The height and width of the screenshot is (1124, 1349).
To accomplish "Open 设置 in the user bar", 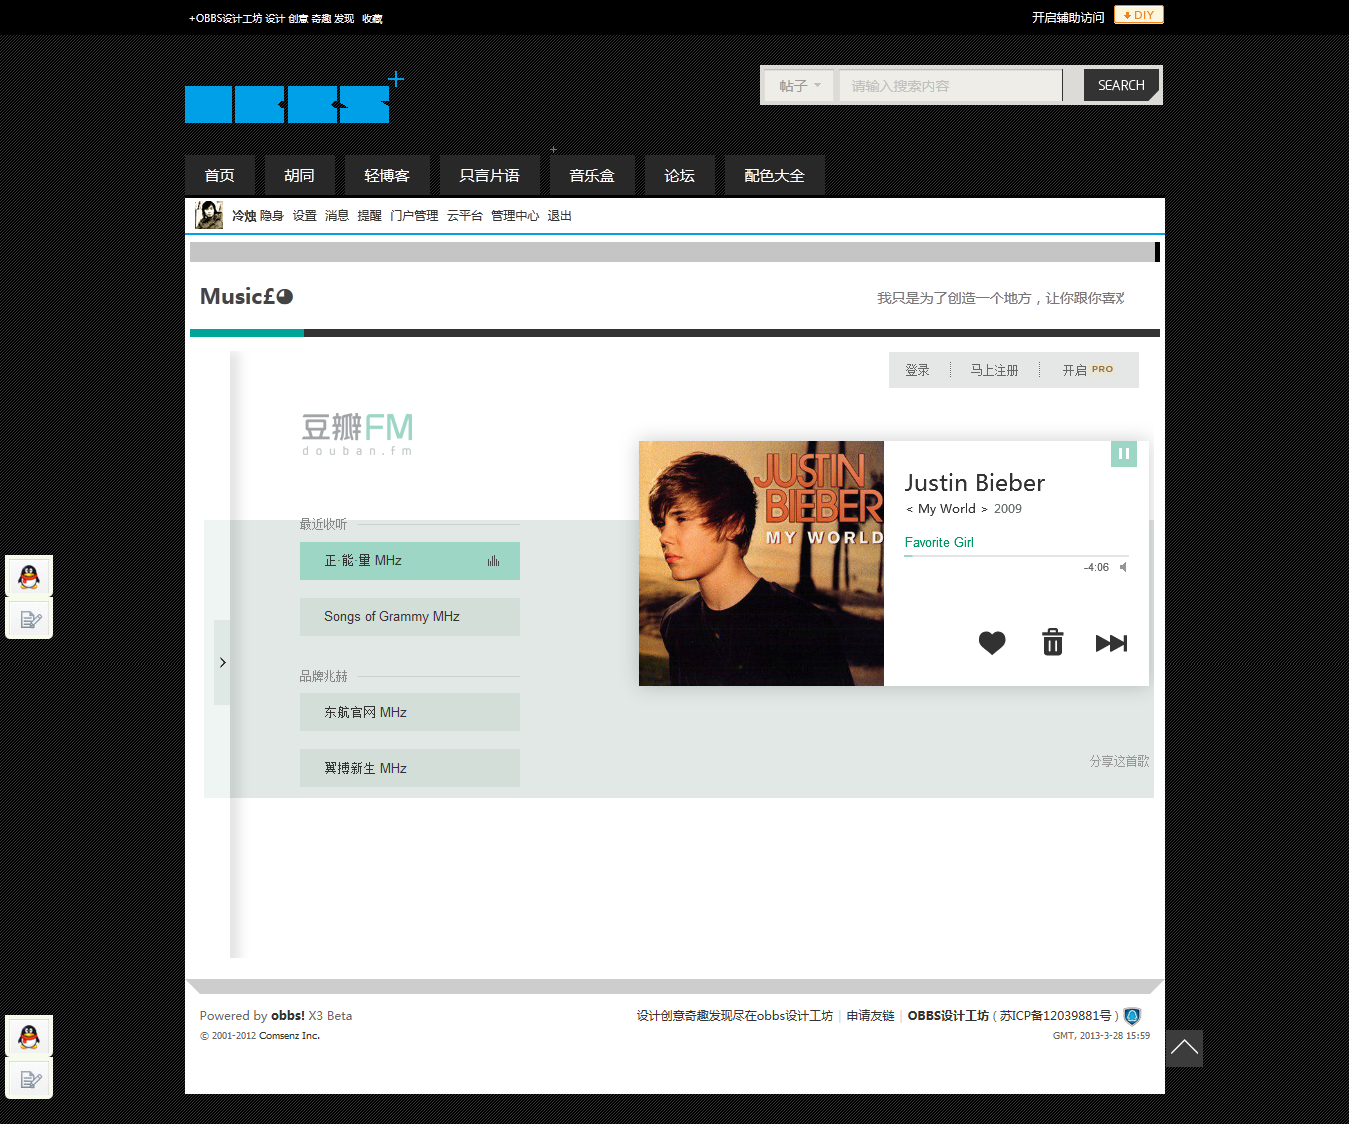I will pos(305,216).
